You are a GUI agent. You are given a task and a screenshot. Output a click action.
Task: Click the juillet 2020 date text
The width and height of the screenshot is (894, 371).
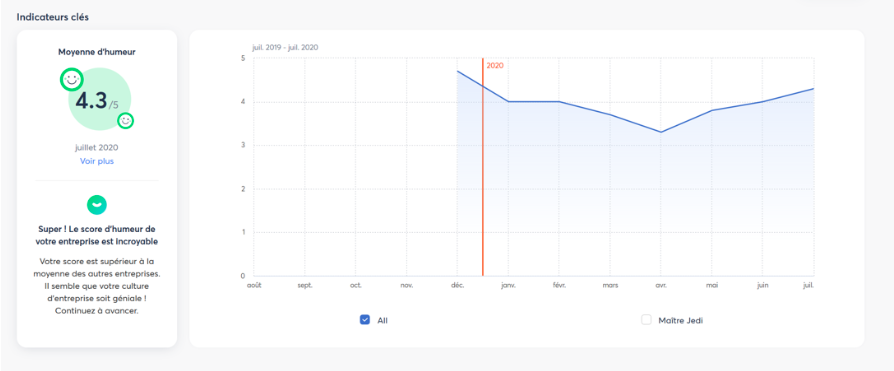96,148
